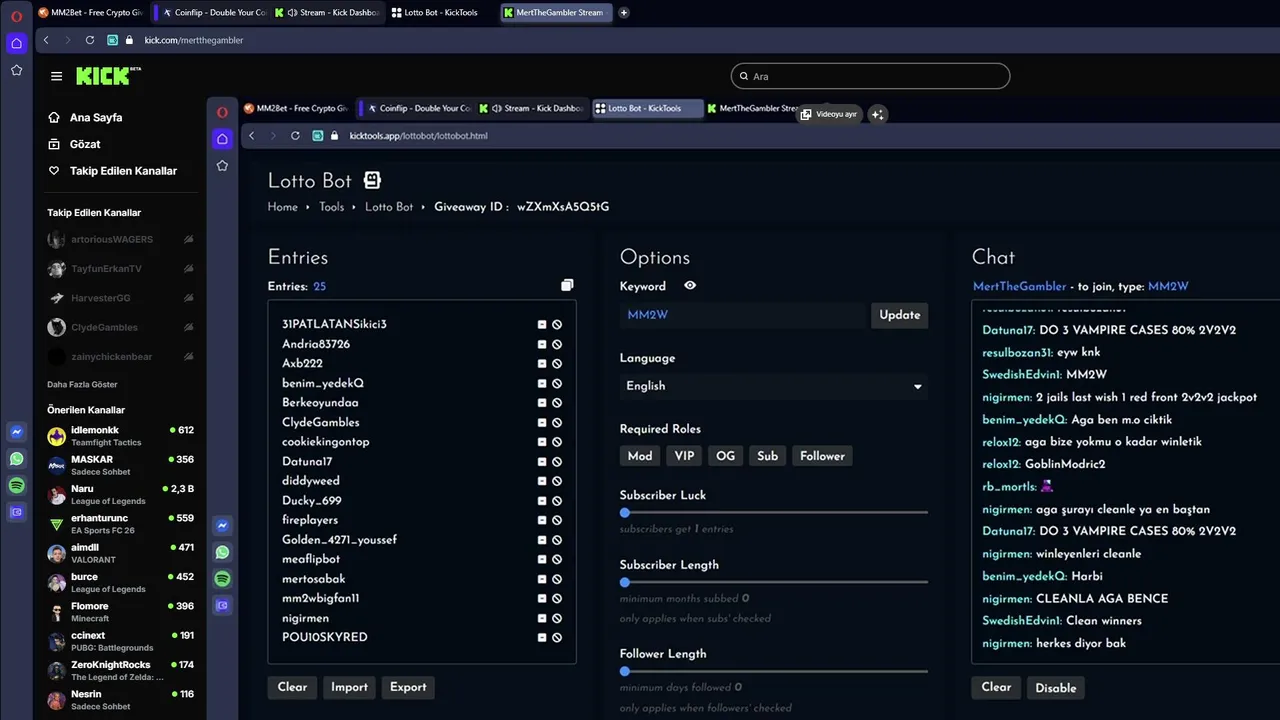Click MertTheGambler link above the chat
Screen dimensions: 1280x720
click(1019, 286)
